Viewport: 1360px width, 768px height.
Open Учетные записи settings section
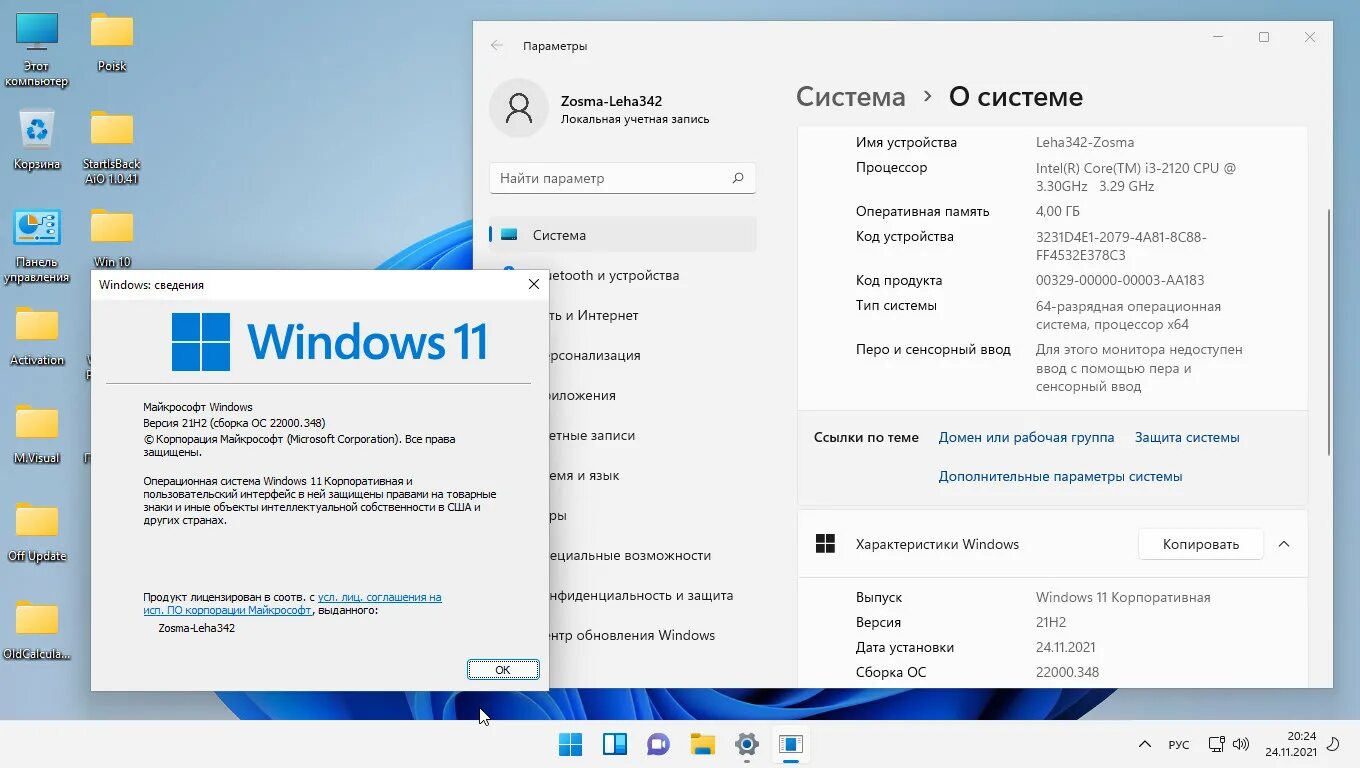(x=622, y=435)
